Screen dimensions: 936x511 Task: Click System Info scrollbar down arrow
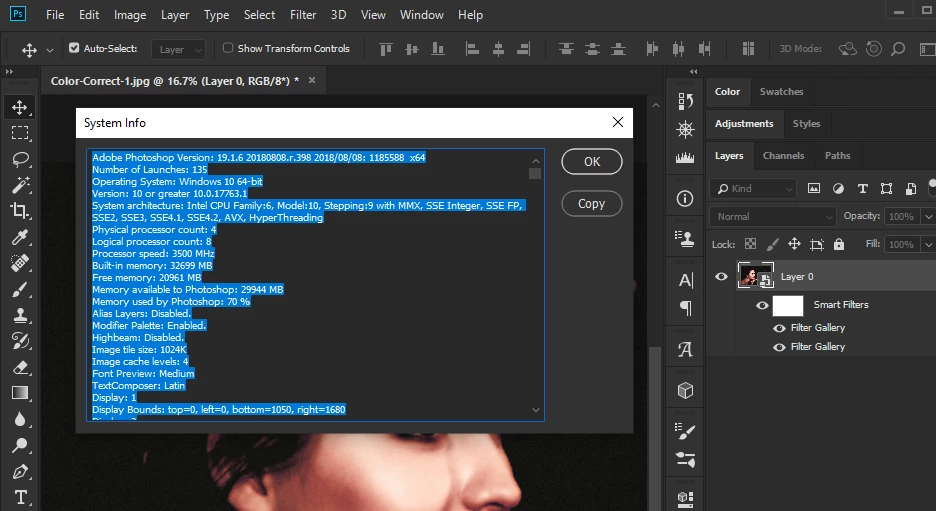[535, 410]
